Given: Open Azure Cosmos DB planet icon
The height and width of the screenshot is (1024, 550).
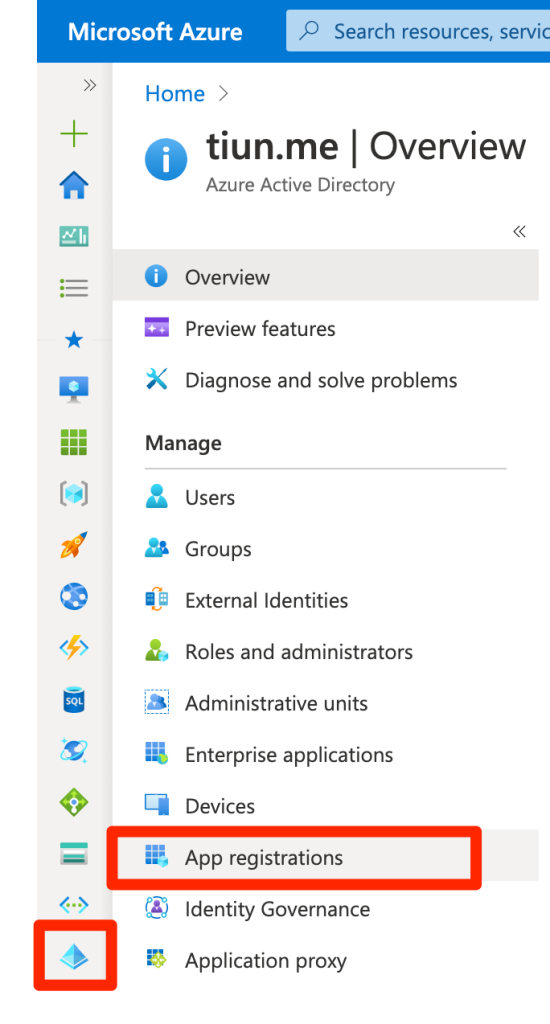Looking at the screenshot, I should click(x=74, y=751).
